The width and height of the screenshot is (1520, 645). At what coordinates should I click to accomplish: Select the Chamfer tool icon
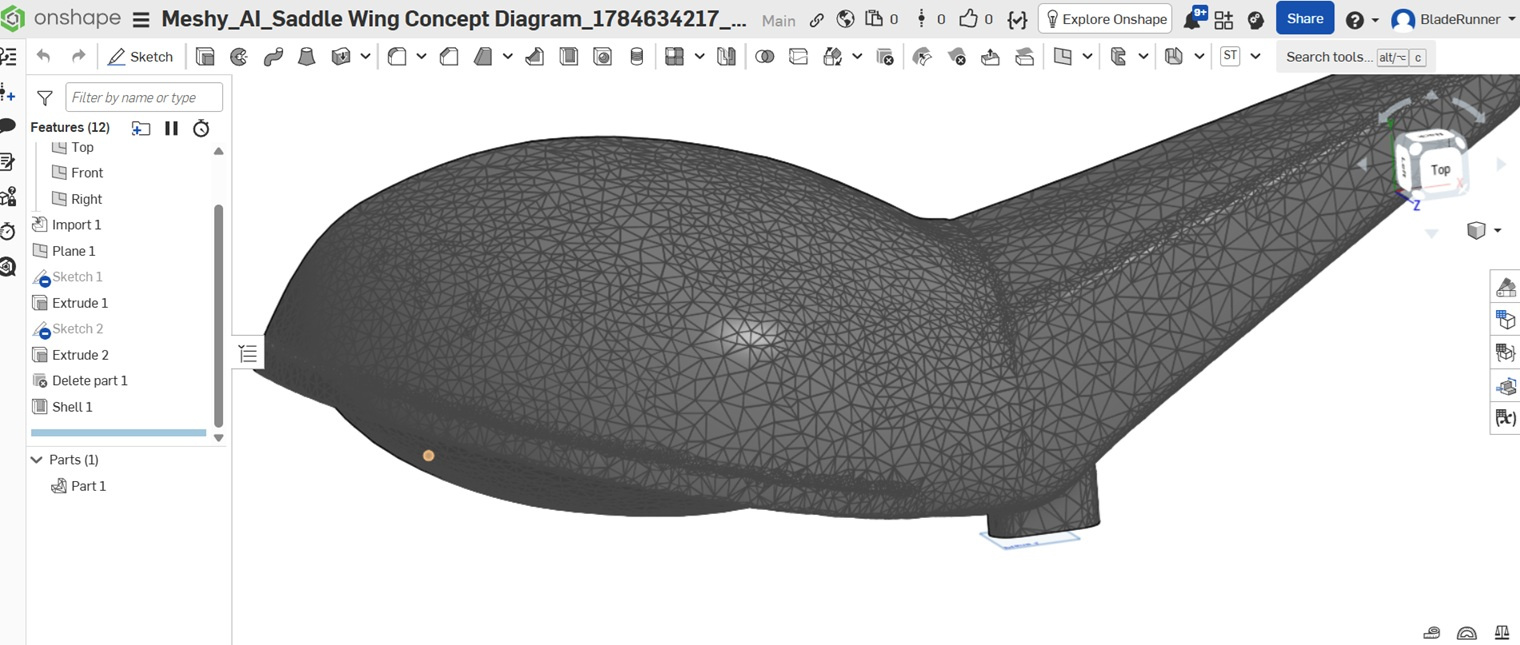coord(449,57)
